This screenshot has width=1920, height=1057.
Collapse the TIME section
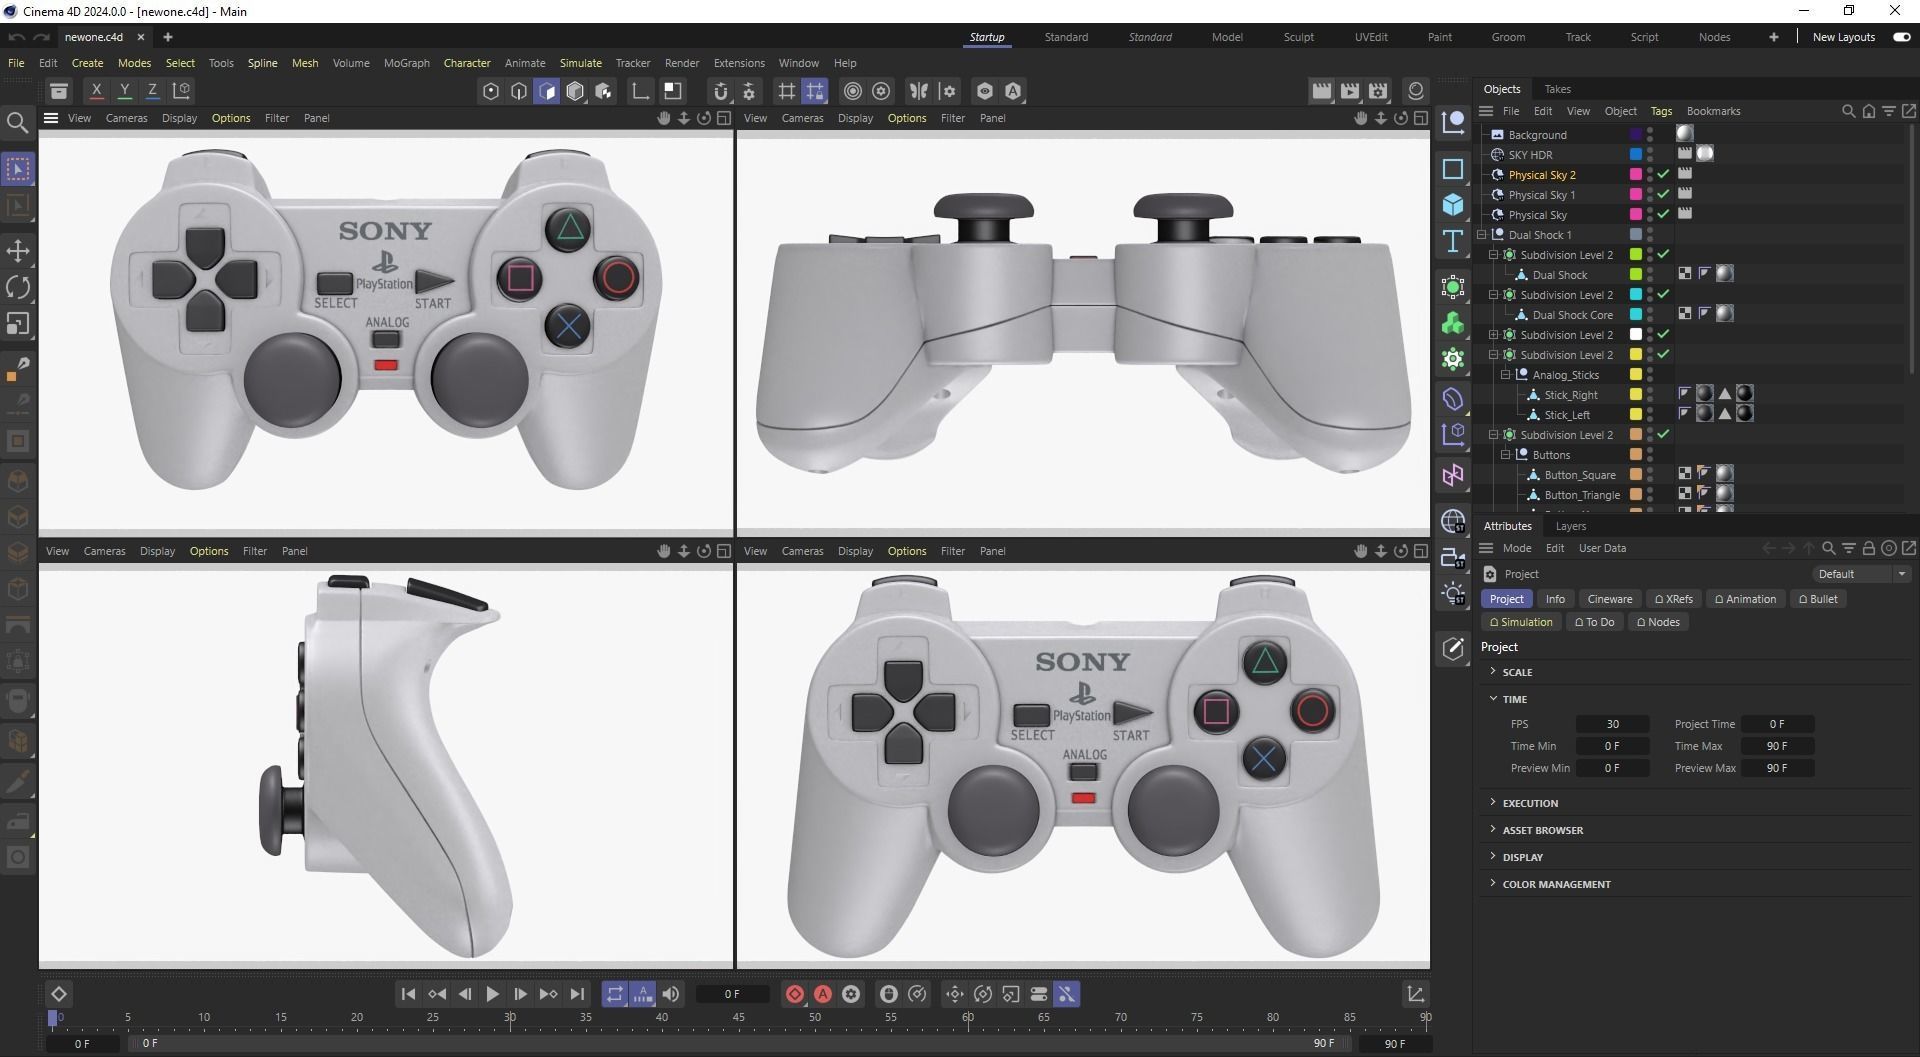click(x=1493, y=698)
